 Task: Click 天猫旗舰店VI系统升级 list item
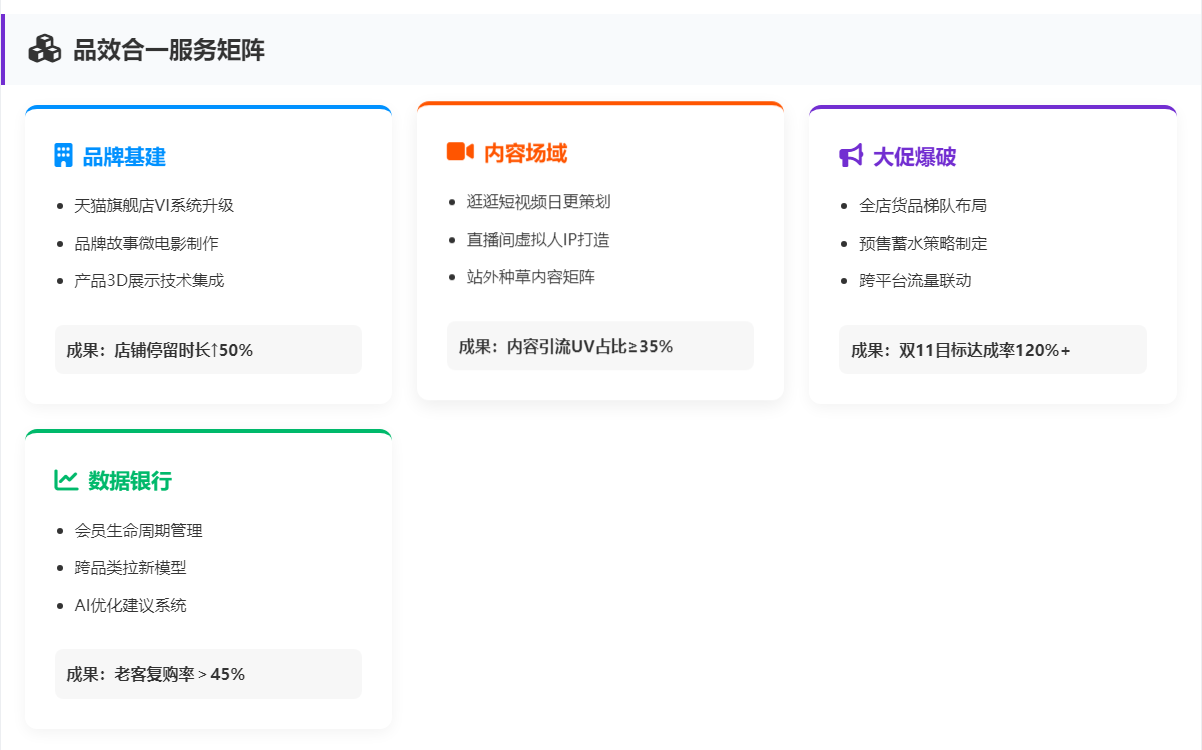click(154, 206)
